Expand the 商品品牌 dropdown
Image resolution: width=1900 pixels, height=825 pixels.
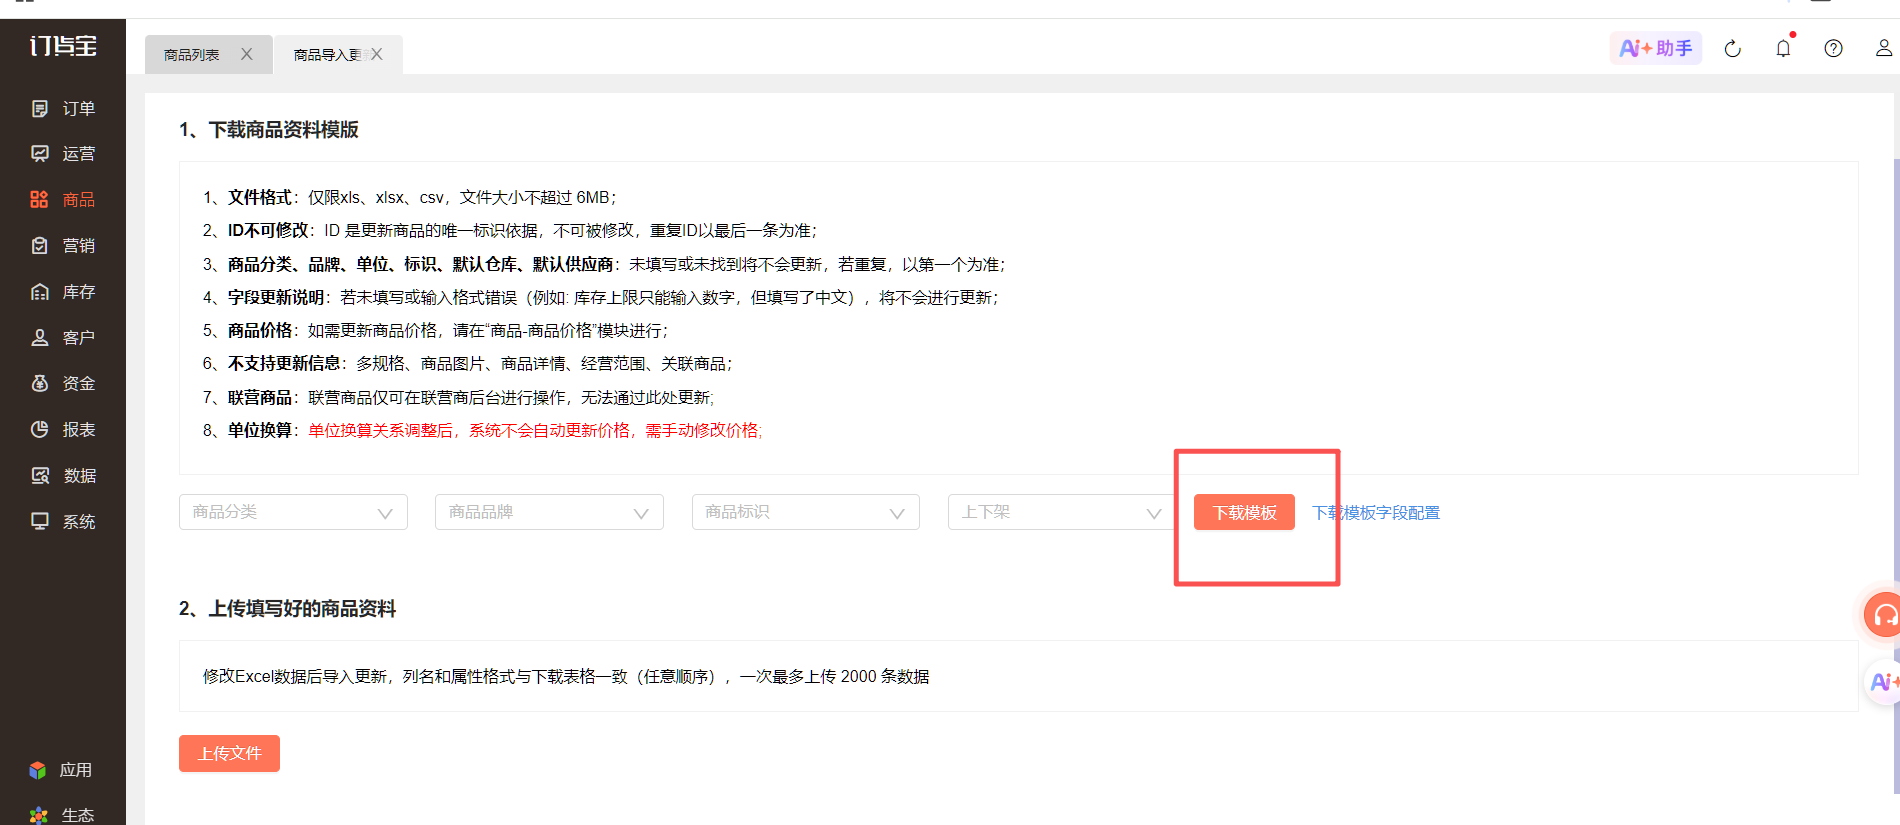tap(549, 512)
